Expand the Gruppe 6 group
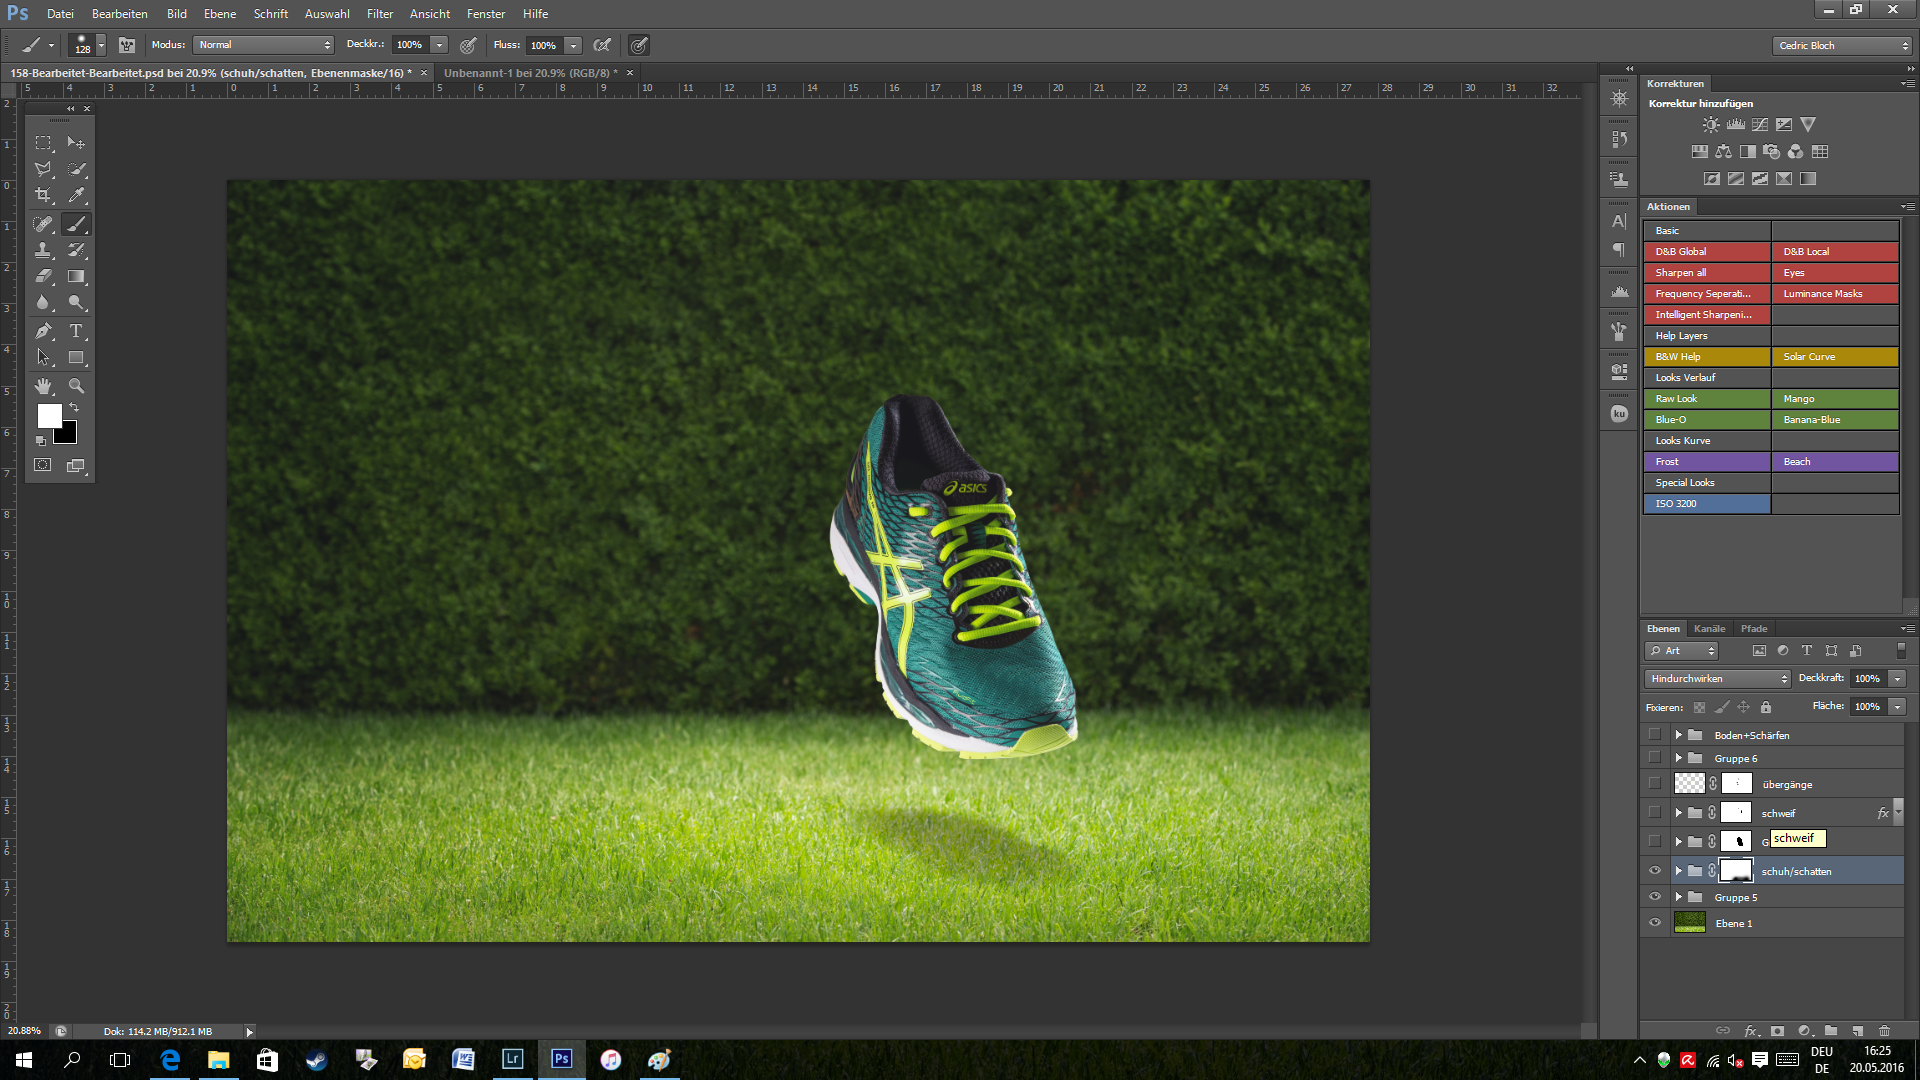Screen dimensions: 1920x1080 coord(1679,758)
